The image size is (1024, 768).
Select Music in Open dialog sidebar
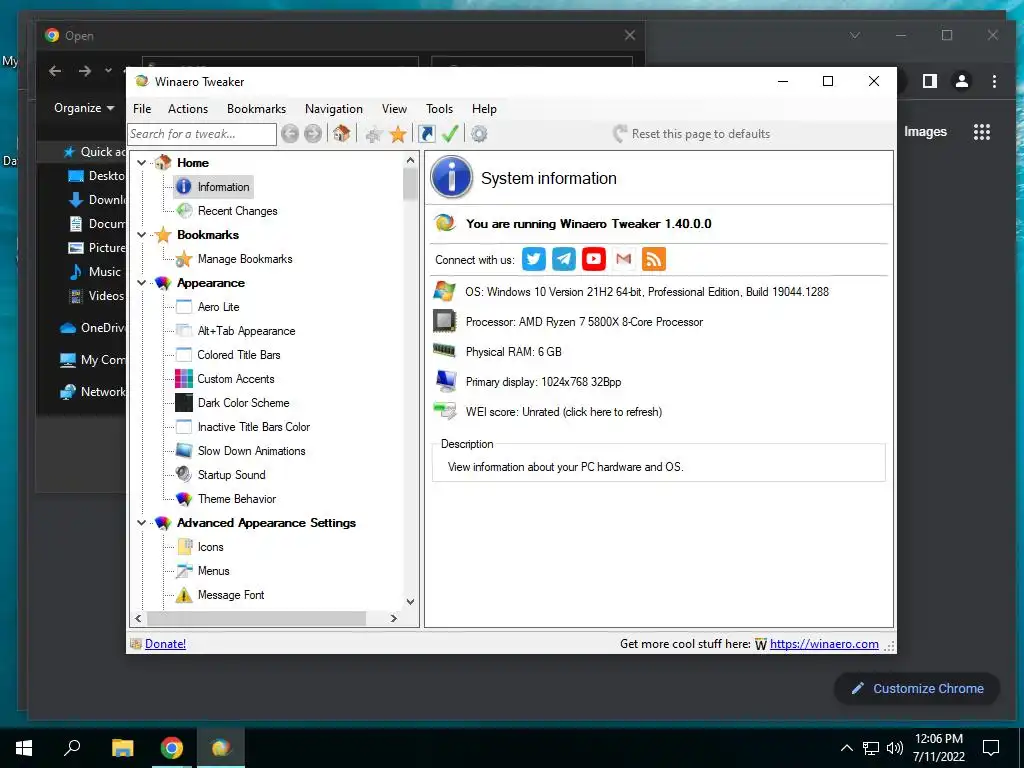pos(95,272)
